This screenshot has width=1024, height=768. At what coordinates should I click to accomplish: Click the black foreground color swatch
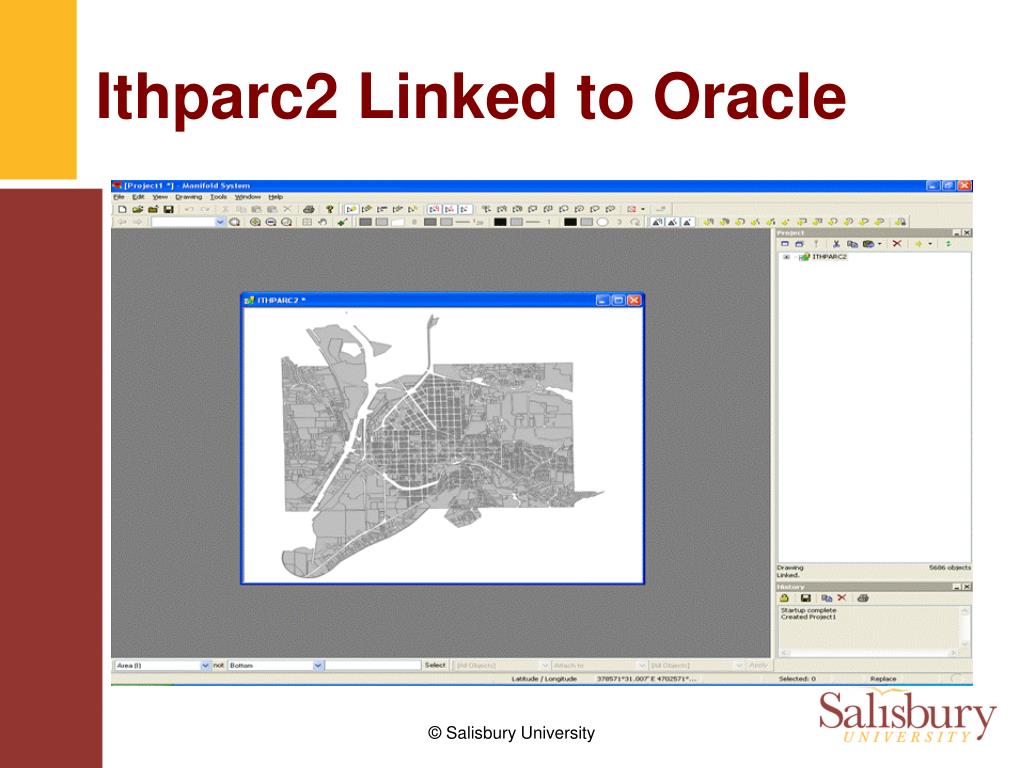pyautogui.click(x=500, y=222)
